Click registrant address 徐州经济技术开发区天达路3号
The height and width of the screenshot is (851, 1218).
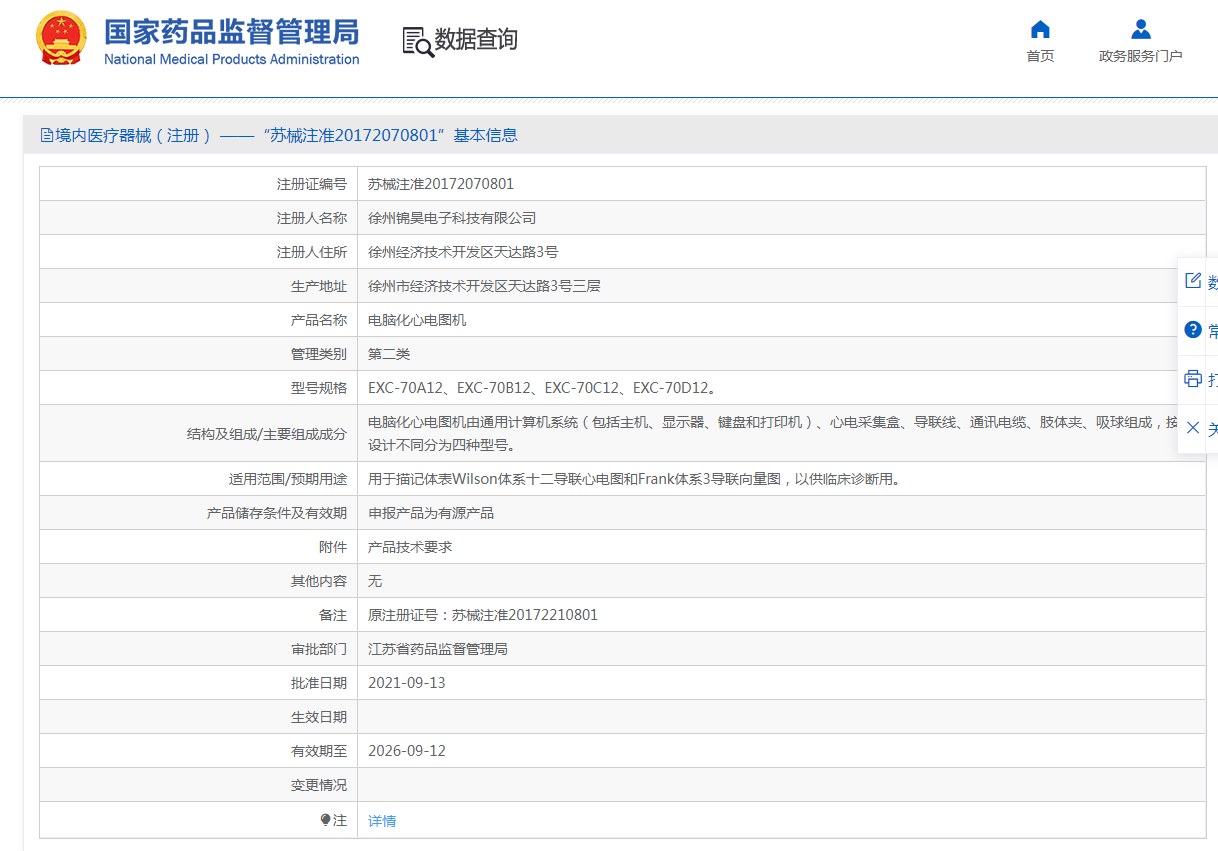tap(463, 252)
